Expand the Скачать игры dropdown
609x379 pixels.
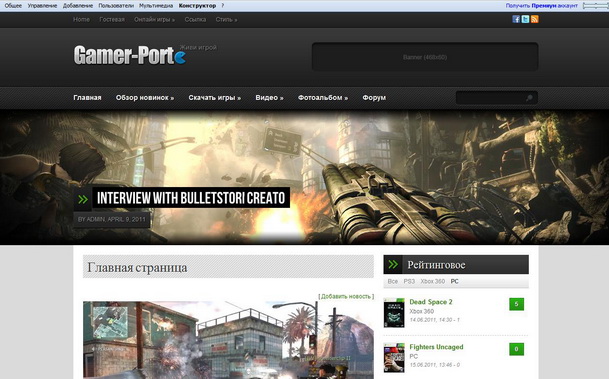click(x=214, y=97)
